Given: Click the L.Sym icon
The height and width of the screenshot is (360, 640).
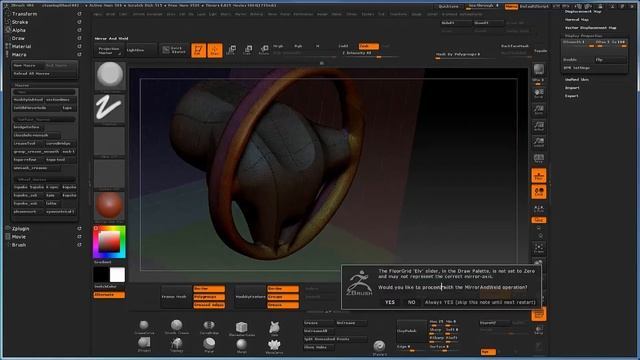Looking at the screenshot, I should pyautogui.click(x=539, y=209).
